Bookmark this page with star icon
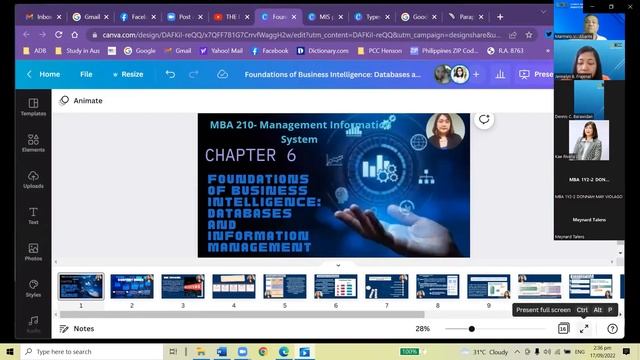 tap(529, 35)
